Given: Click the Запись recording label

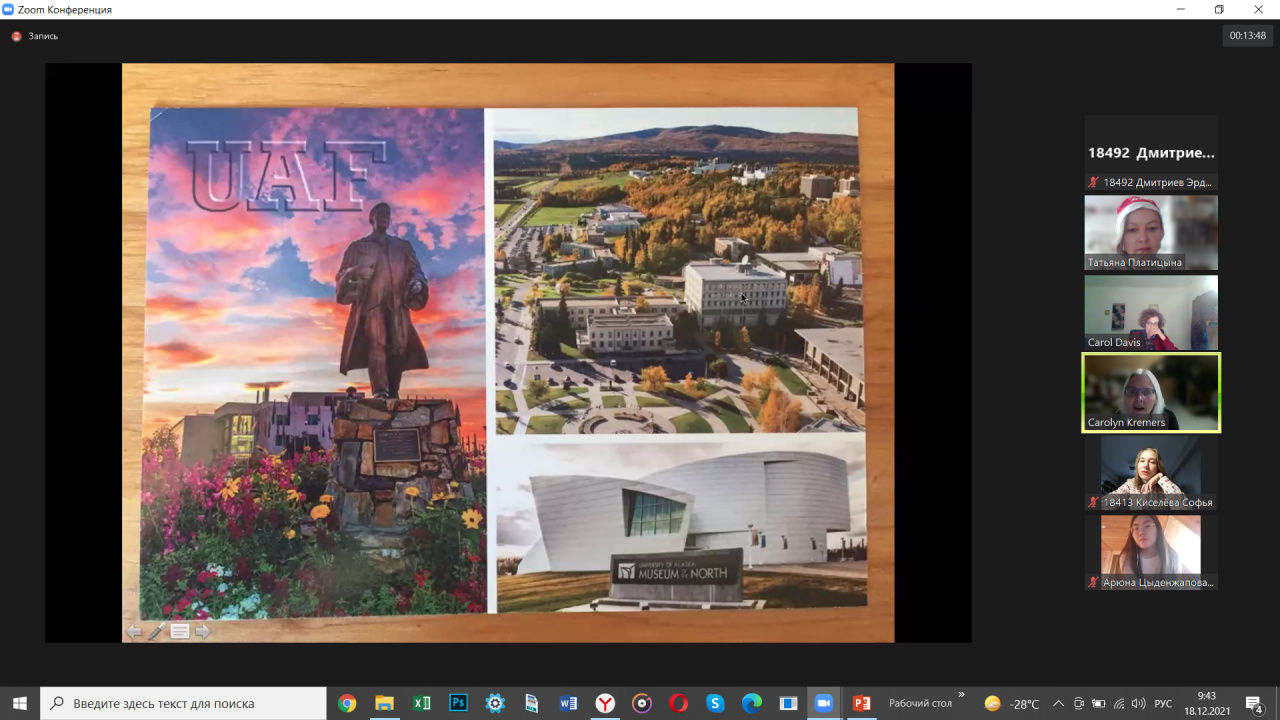Looking at the screenshot, I should (x=43, y=36).
